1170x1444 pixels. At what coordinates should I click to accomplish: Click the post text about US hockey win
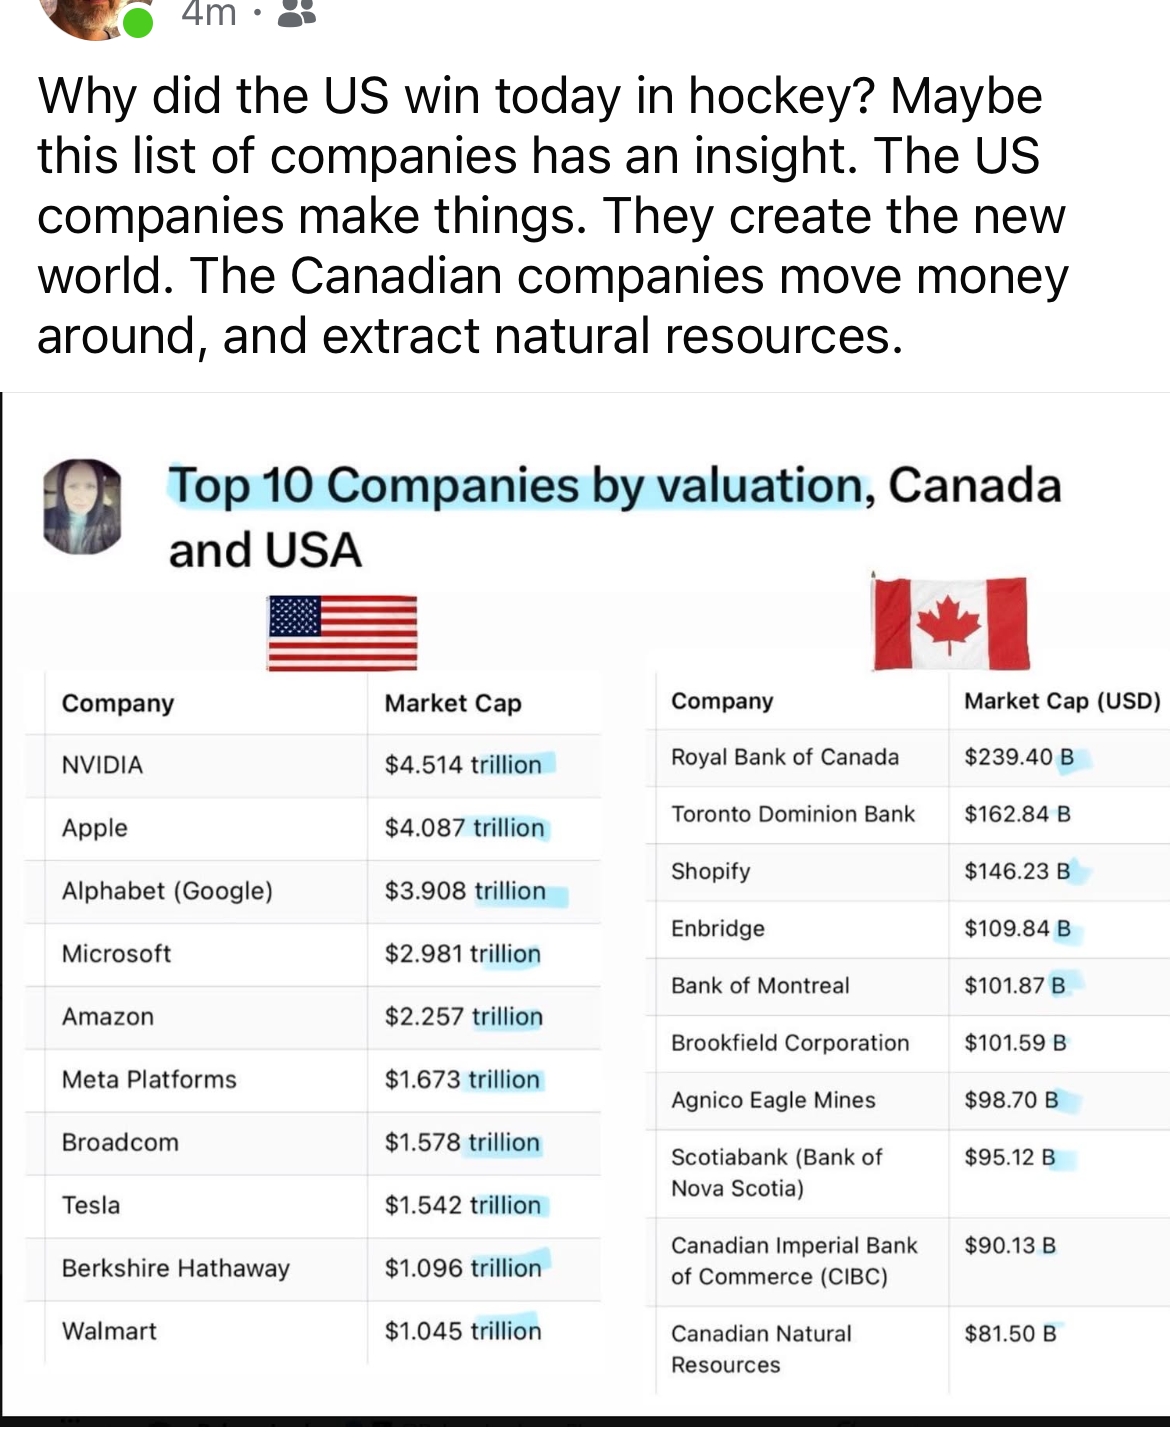click(552, 215)
